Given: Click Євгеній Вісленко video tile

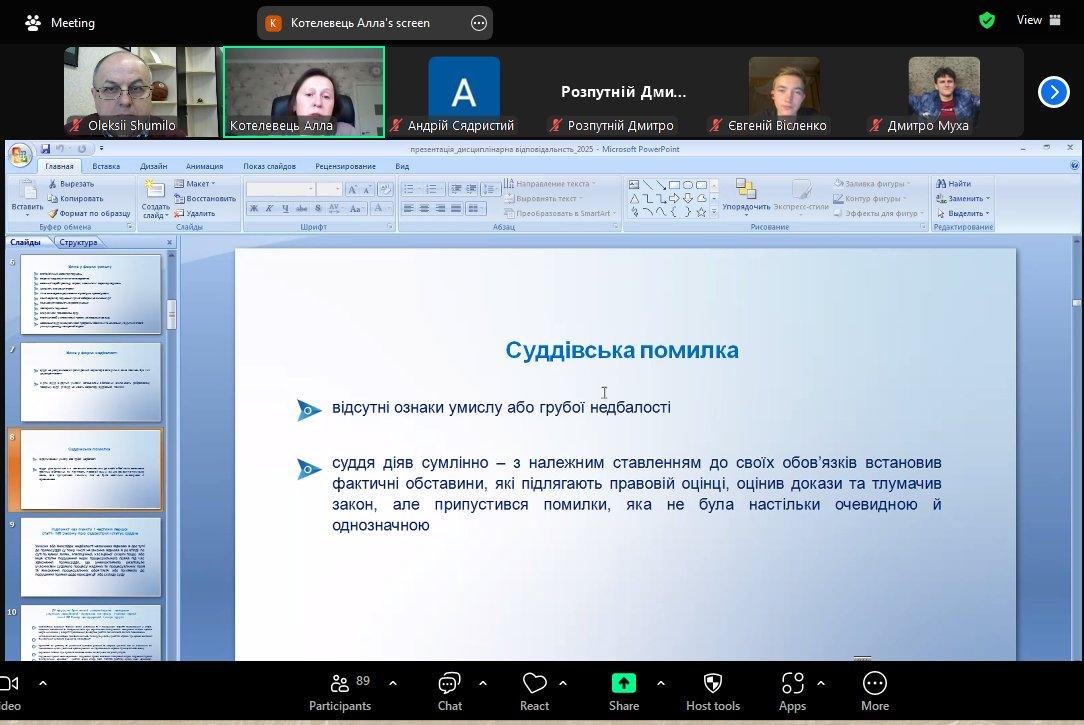Looking at the screenshot, I should coord(785,92).
